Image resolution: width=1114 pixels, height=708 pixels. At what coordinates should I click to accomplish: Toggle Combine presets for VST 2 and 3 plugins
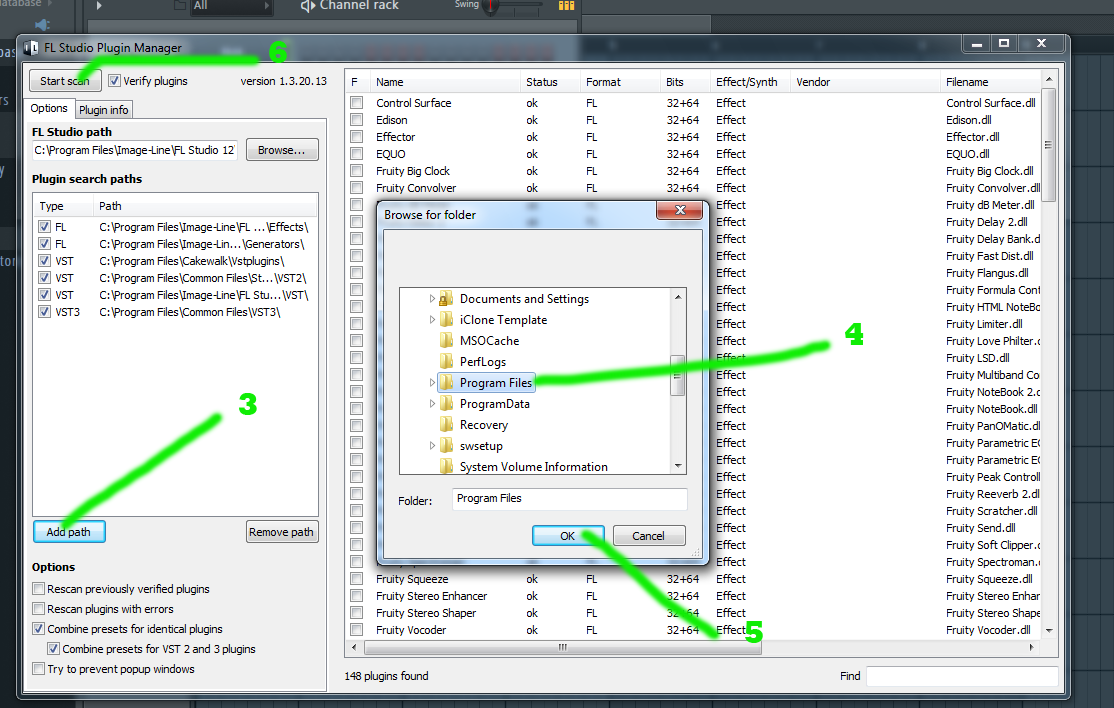click(x=53, y=648)
